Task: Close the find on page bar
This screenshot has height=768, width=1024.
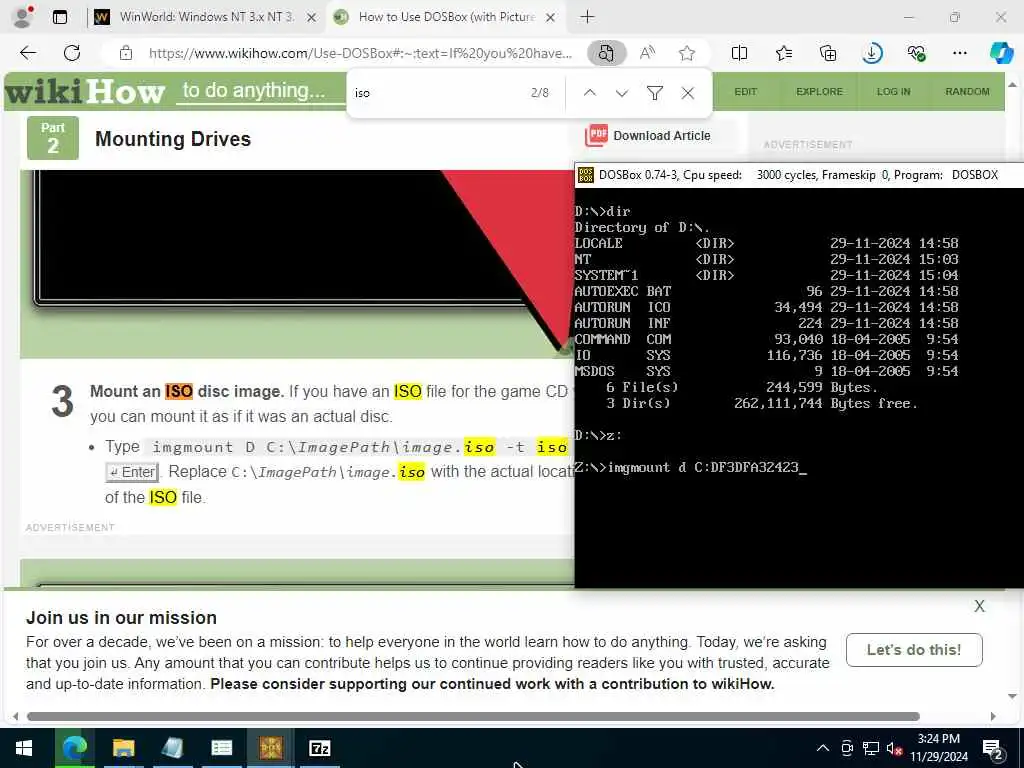Action: 688,93
